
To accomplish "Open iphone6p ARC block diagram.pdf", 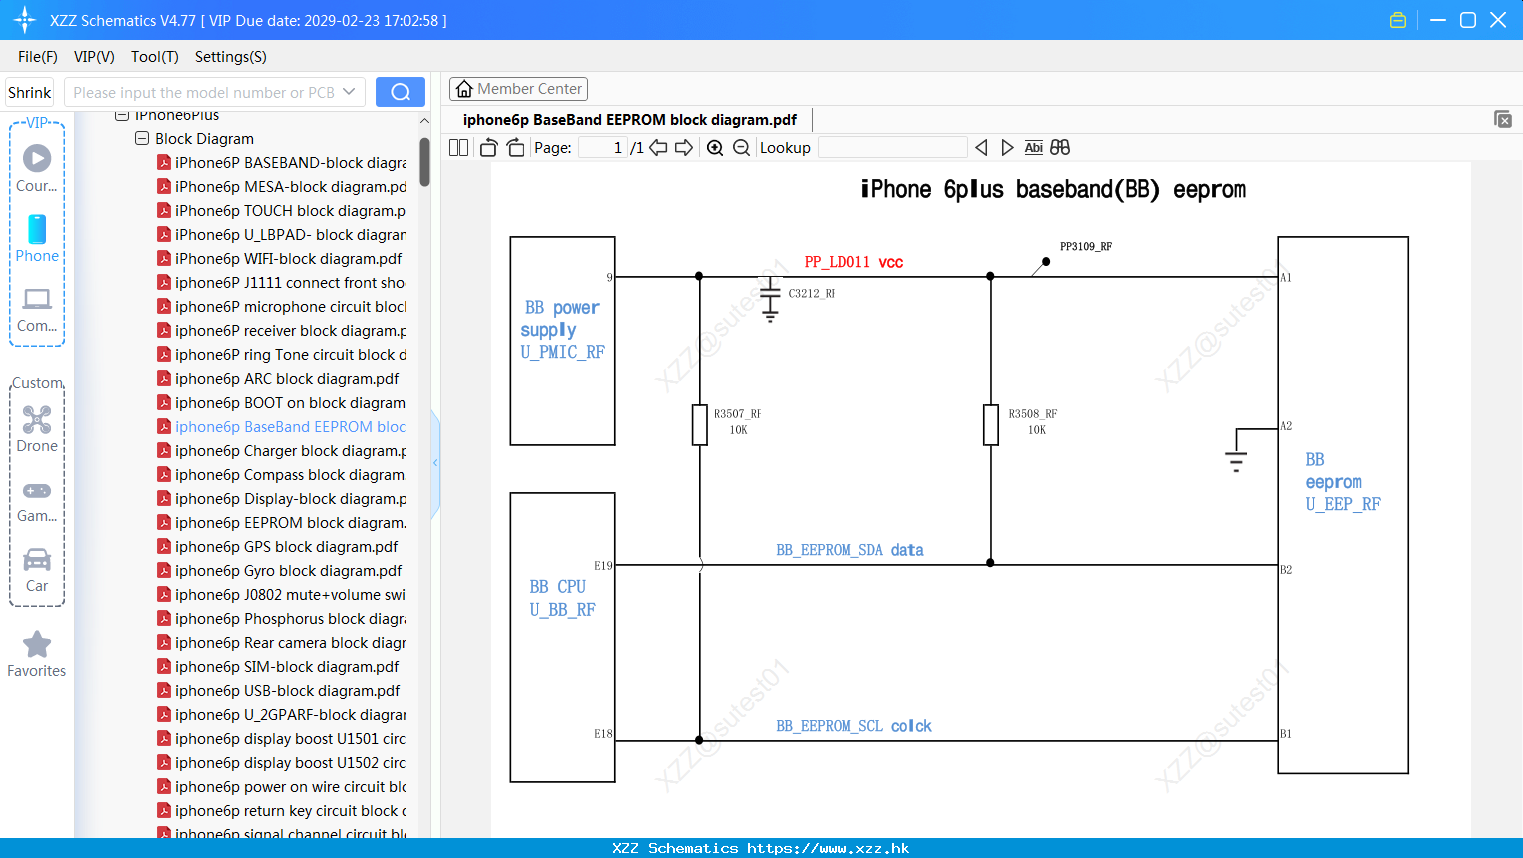I will pos(278,378).
